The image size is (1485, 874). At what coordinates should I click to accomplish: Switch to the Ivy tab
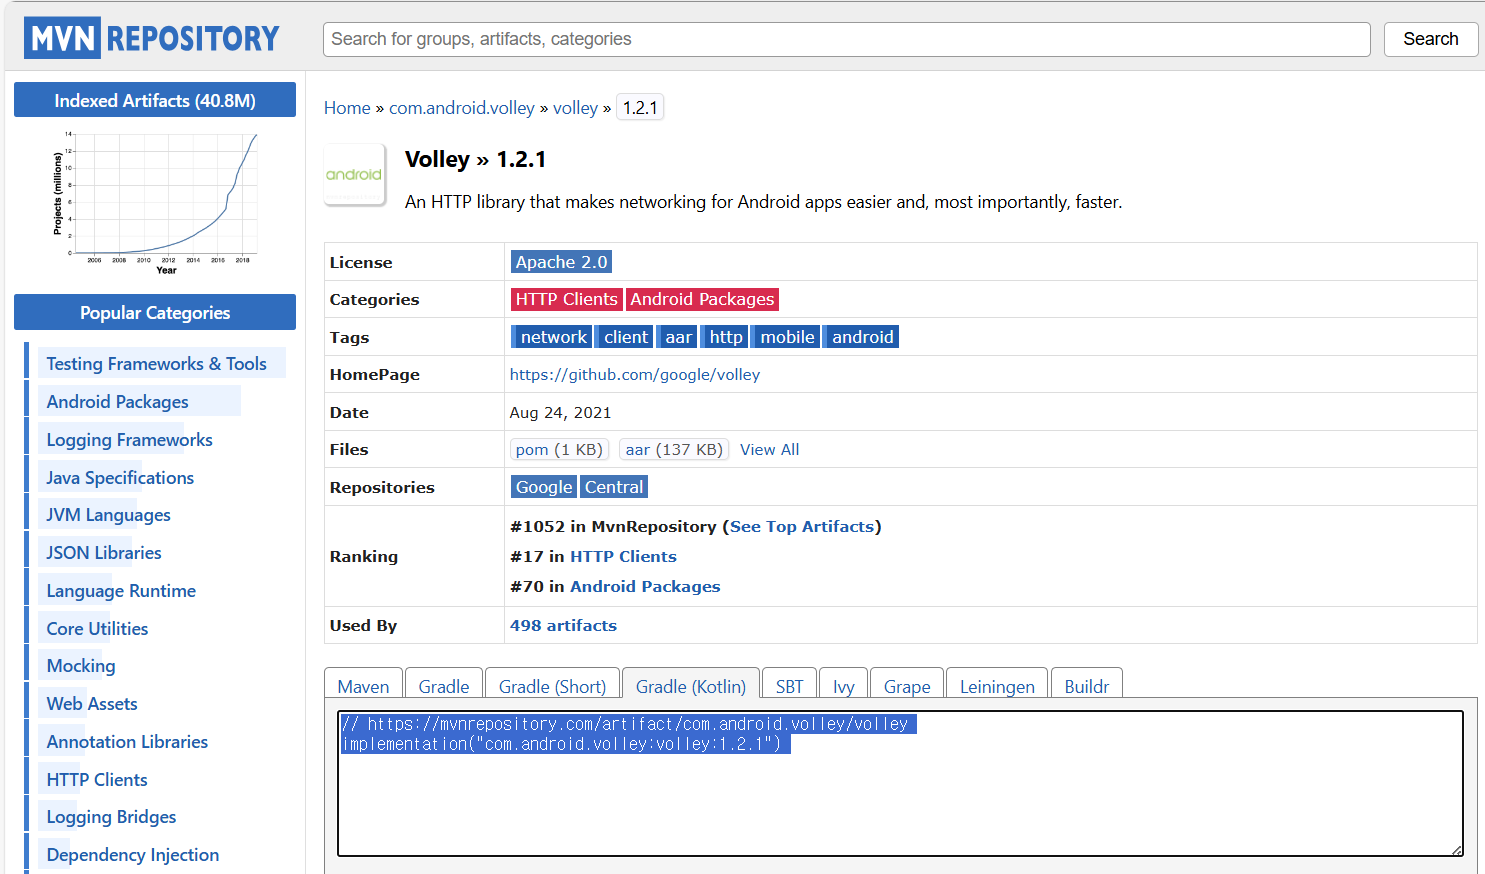(x=844, y=686)
